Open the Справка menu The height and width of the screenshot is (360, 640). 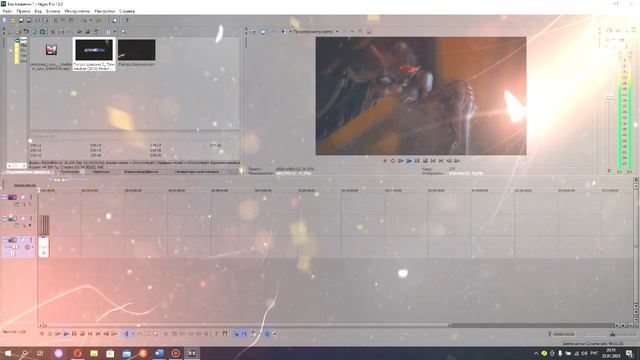coord(127,11)
